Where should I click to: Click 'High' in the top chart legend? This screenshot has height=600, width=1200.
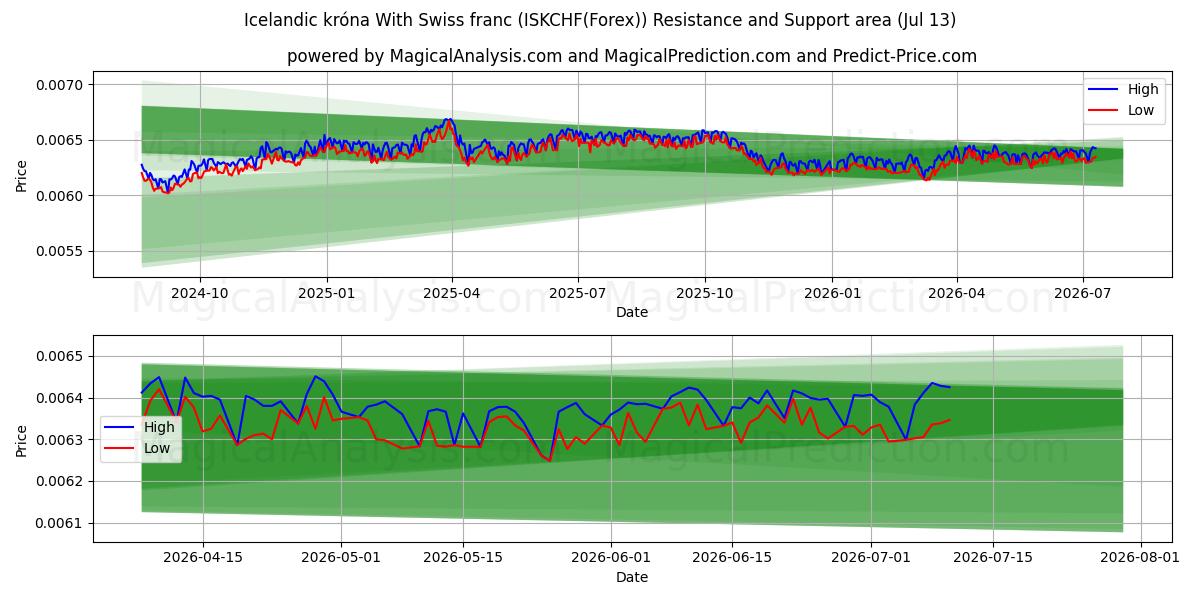coord(1143,89)
